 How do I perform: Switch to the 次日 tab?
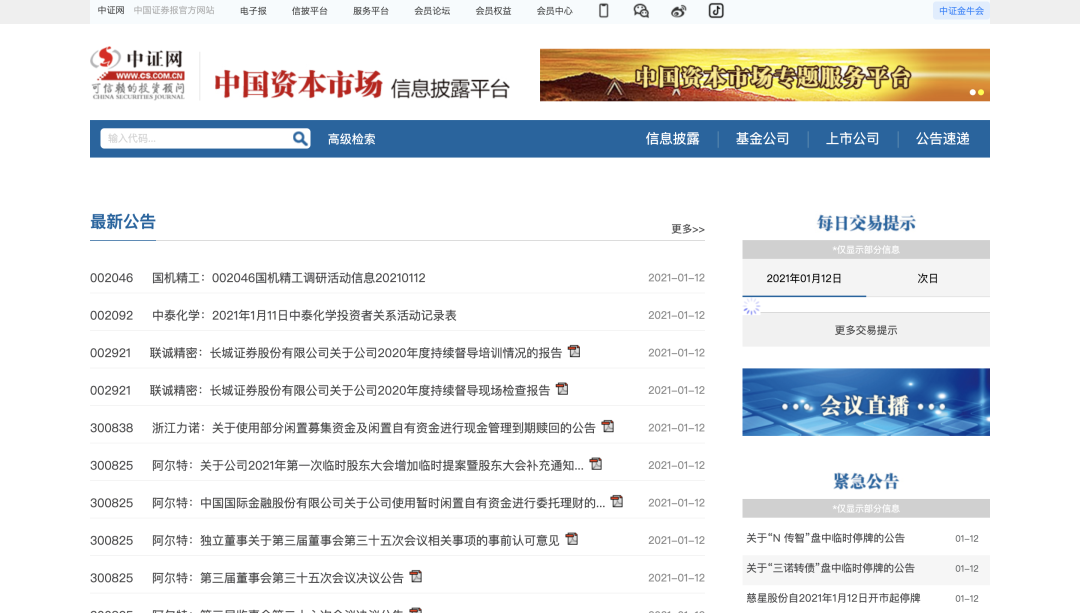(x=928, y=278)
